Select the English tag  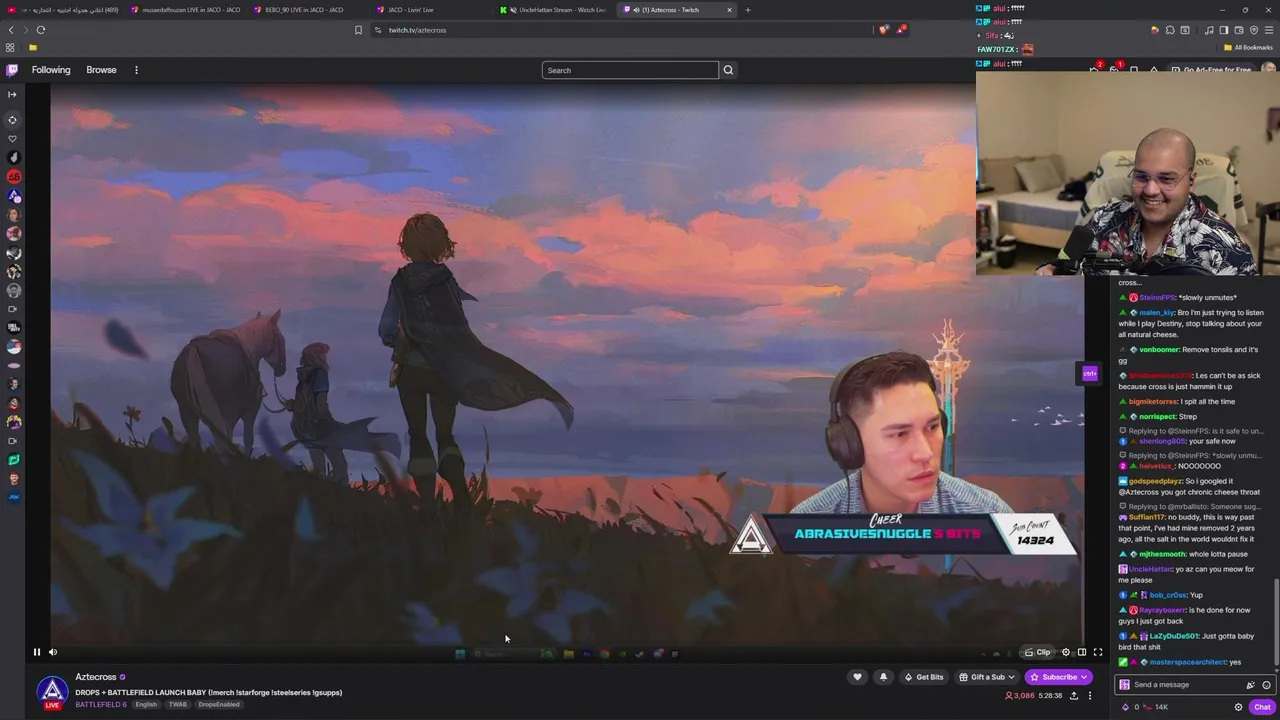point(146,704)
